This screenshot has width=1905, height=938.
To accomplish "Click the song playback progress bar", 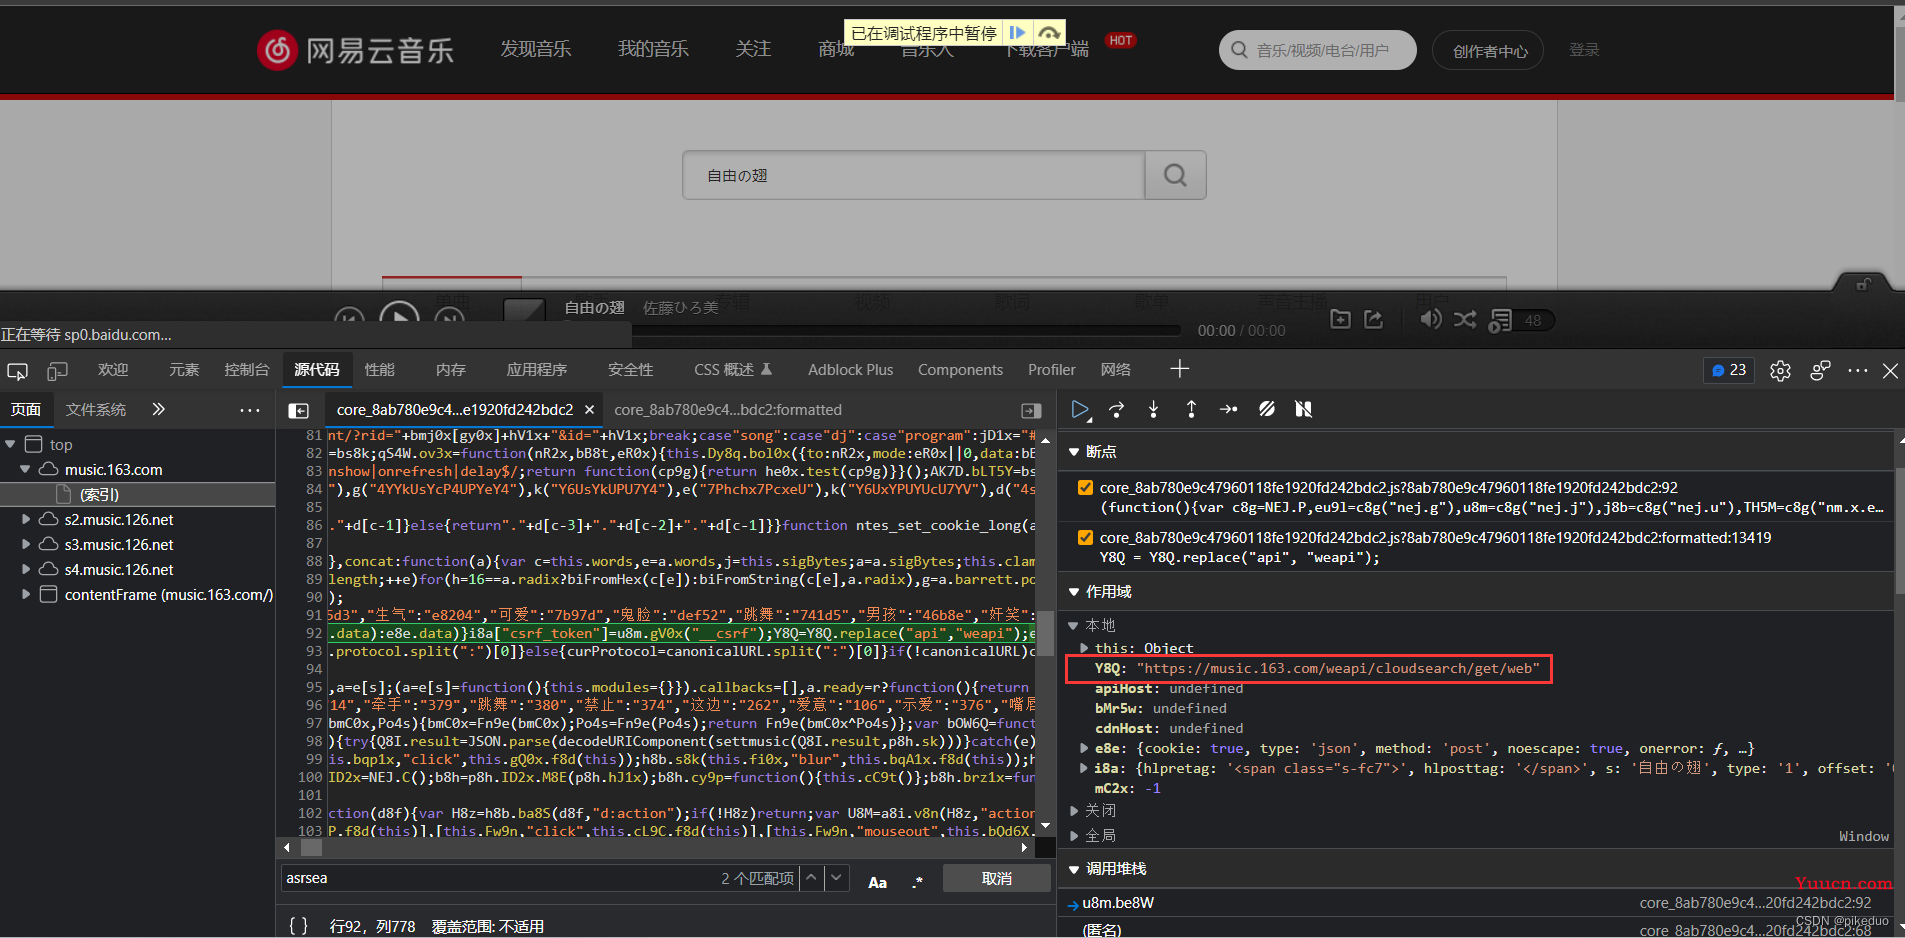I will point(906,329).
